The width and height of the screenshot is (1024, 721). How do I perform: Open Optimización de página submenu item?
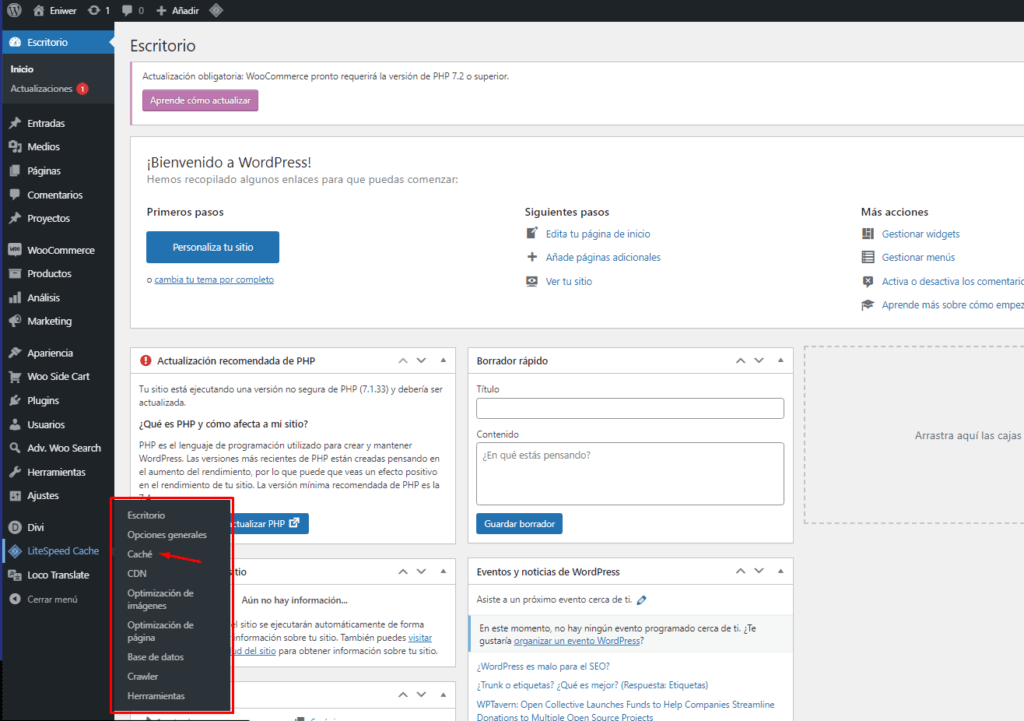pos(161,632)
